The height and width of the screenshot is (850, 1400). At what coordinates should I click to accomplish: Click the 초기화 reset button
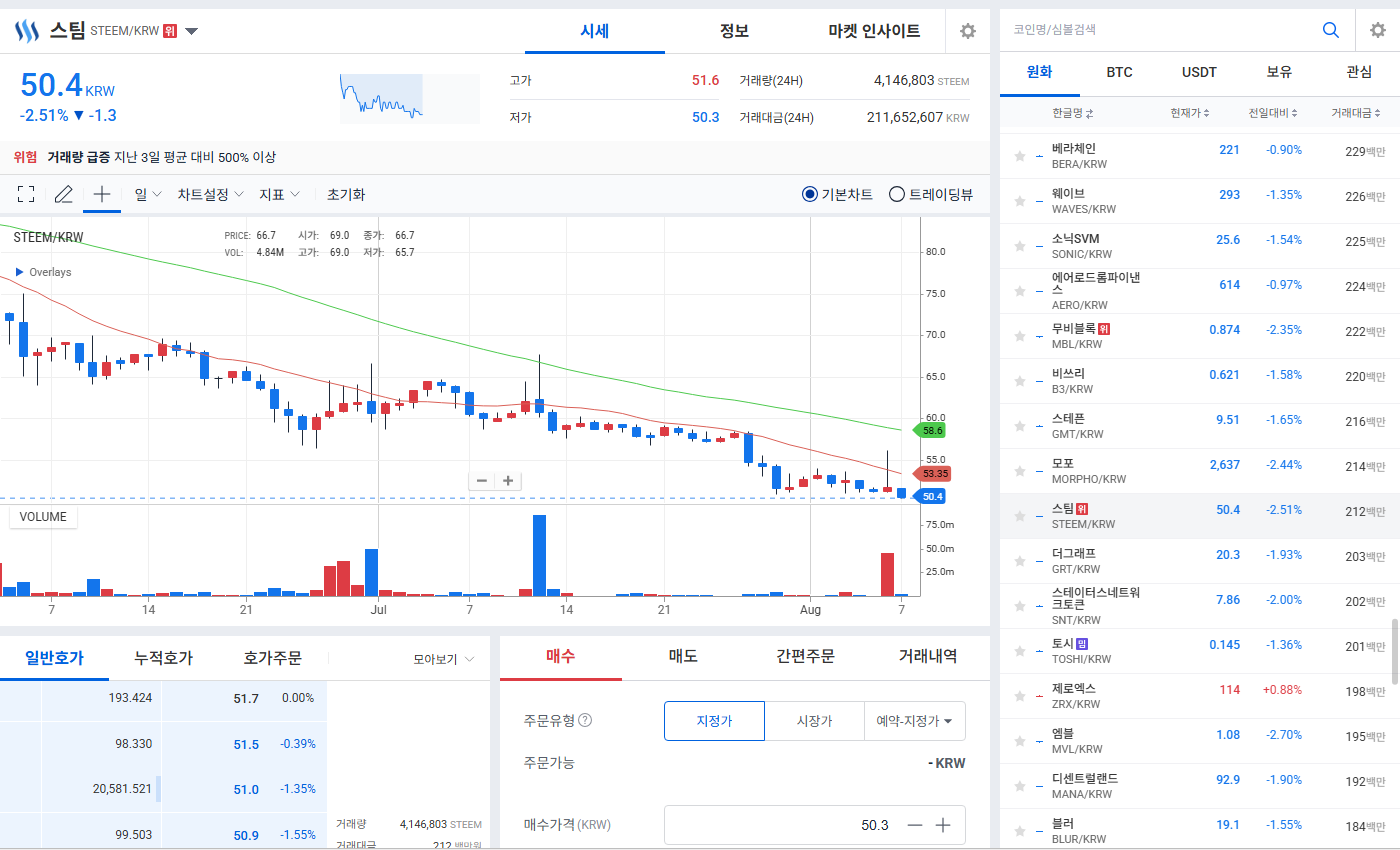point(346,194)
